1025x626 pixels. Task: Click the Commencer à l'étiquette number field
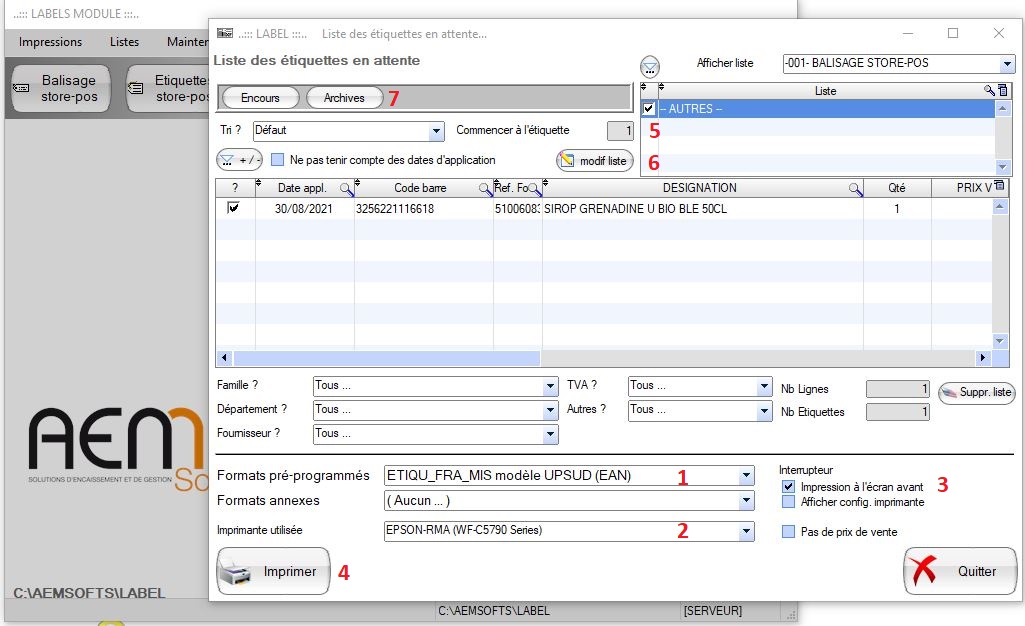click(620, 130)
